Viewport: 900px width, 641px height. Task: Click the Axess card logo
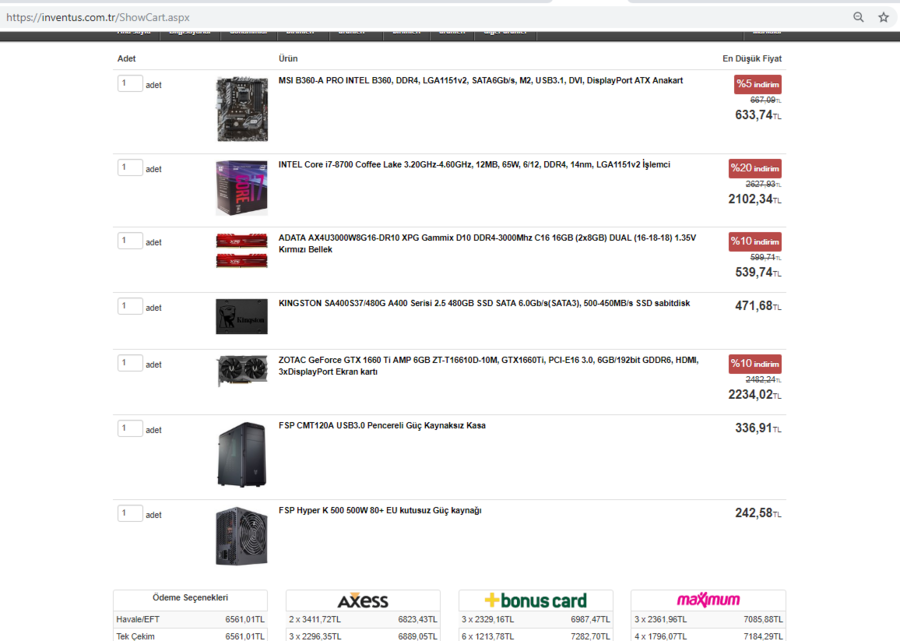point(363,600)
